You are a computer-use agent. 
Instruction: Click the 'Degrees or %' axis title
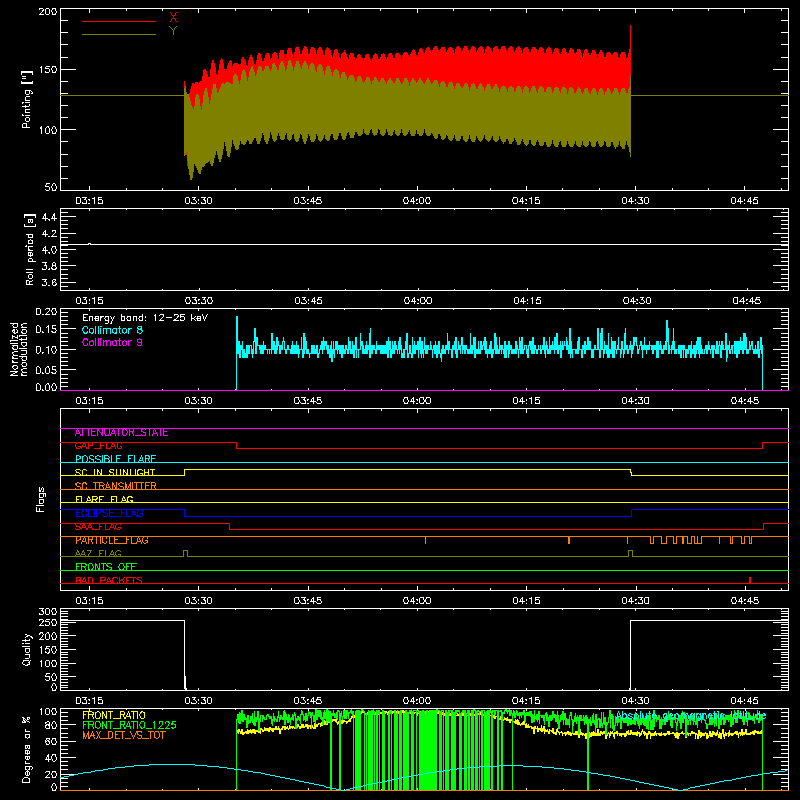[x=27, y=750]
